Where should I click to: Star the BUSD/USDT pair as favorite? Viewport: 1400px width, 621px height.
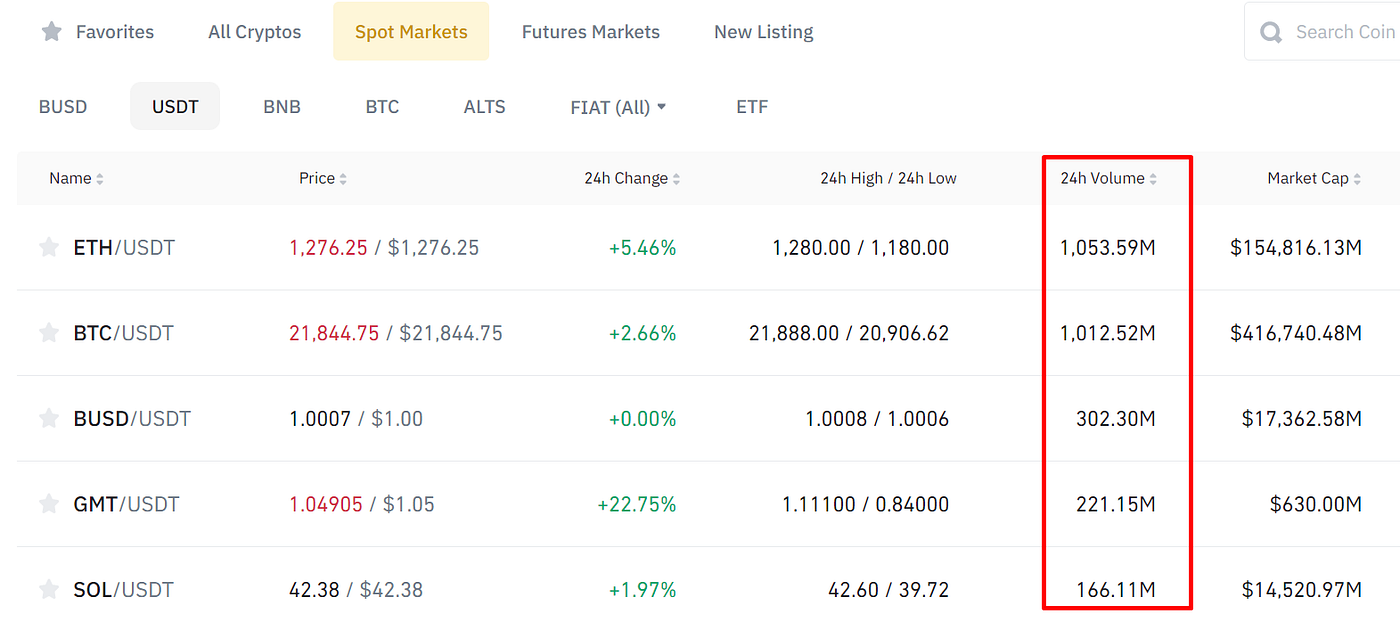click(x=48, y=419)
